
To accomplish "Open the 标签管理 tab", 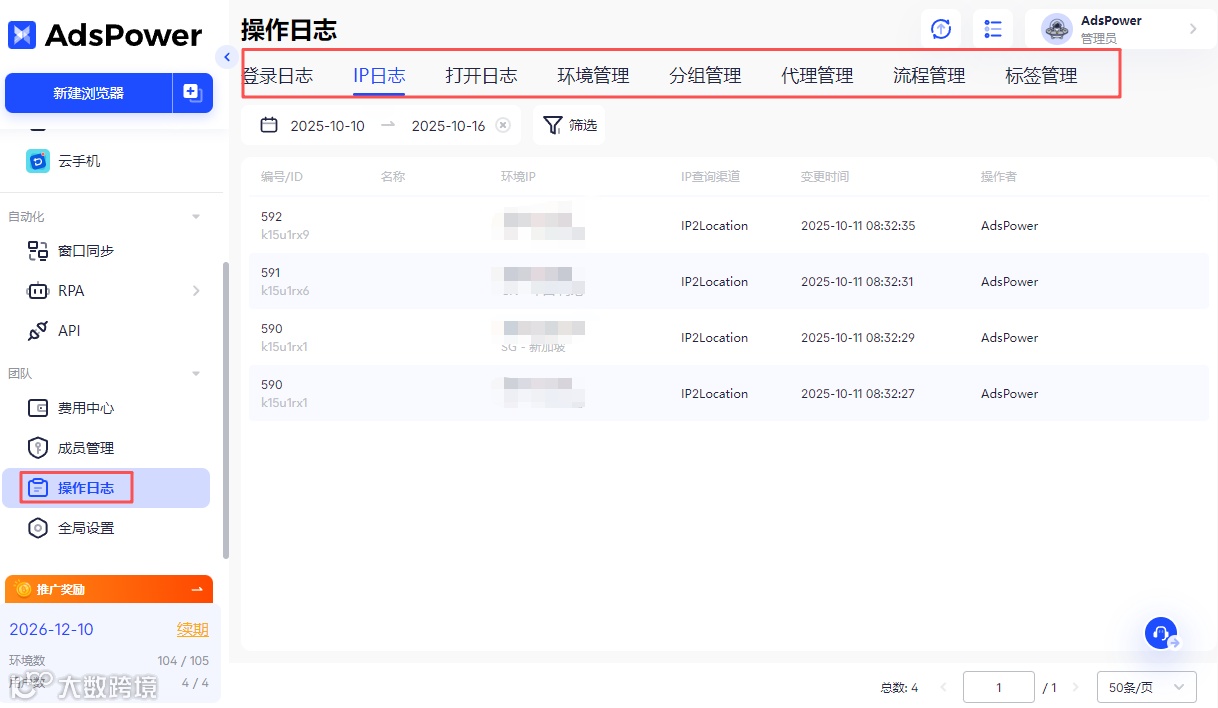I will [1041, 75].
